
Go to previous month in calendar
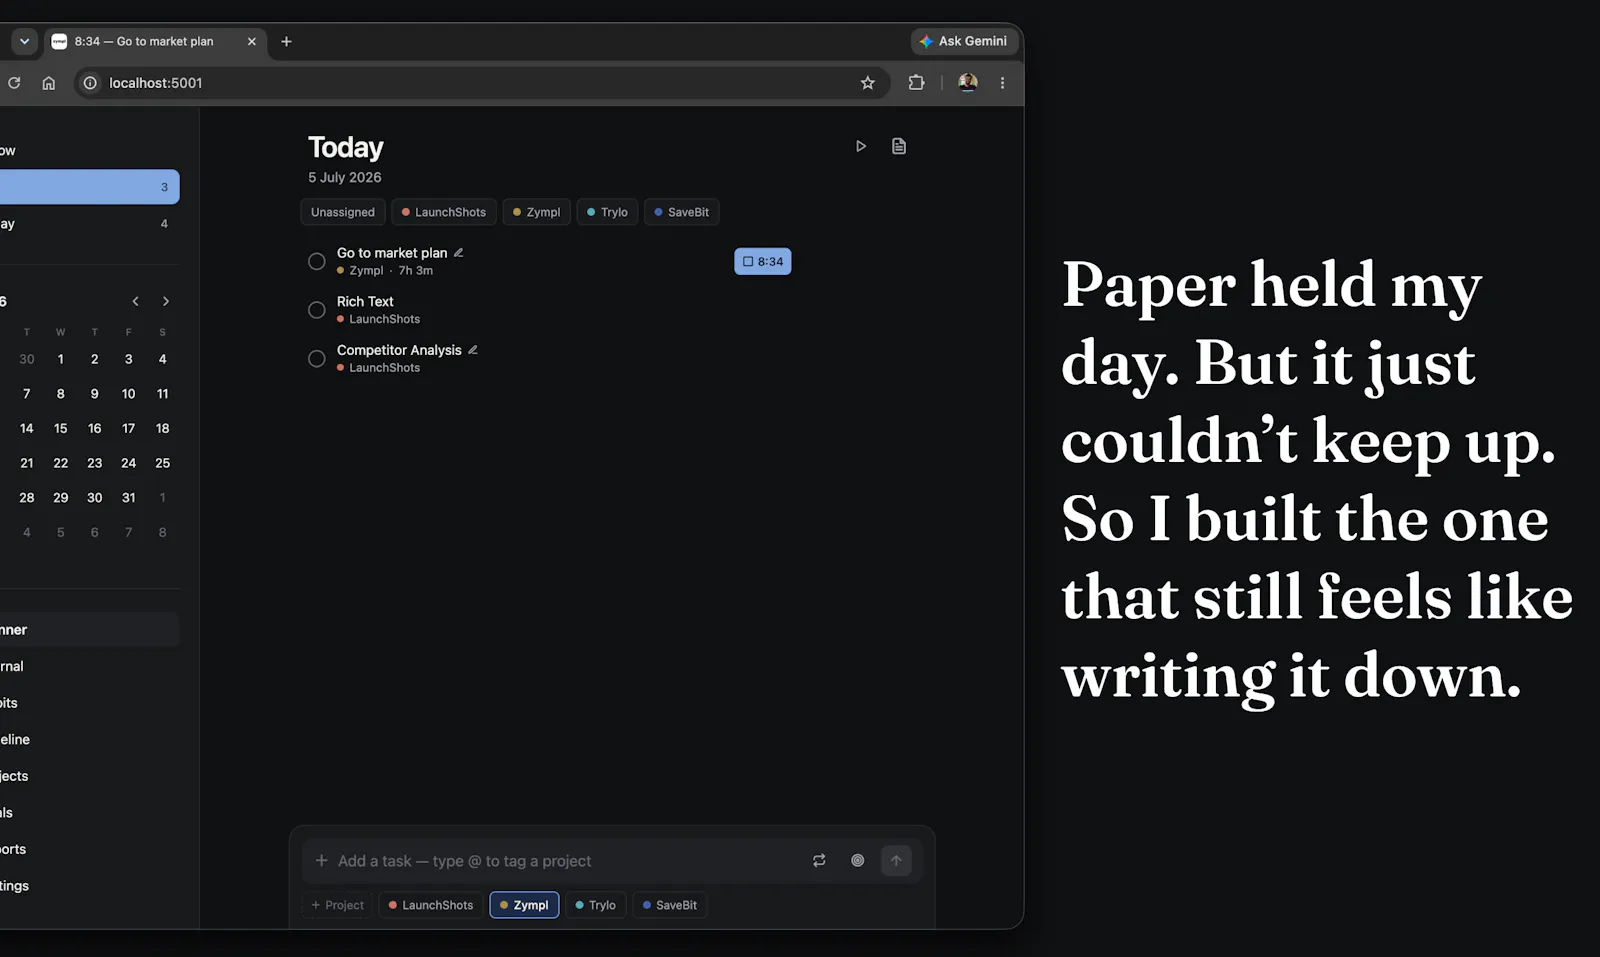point(136,301)
